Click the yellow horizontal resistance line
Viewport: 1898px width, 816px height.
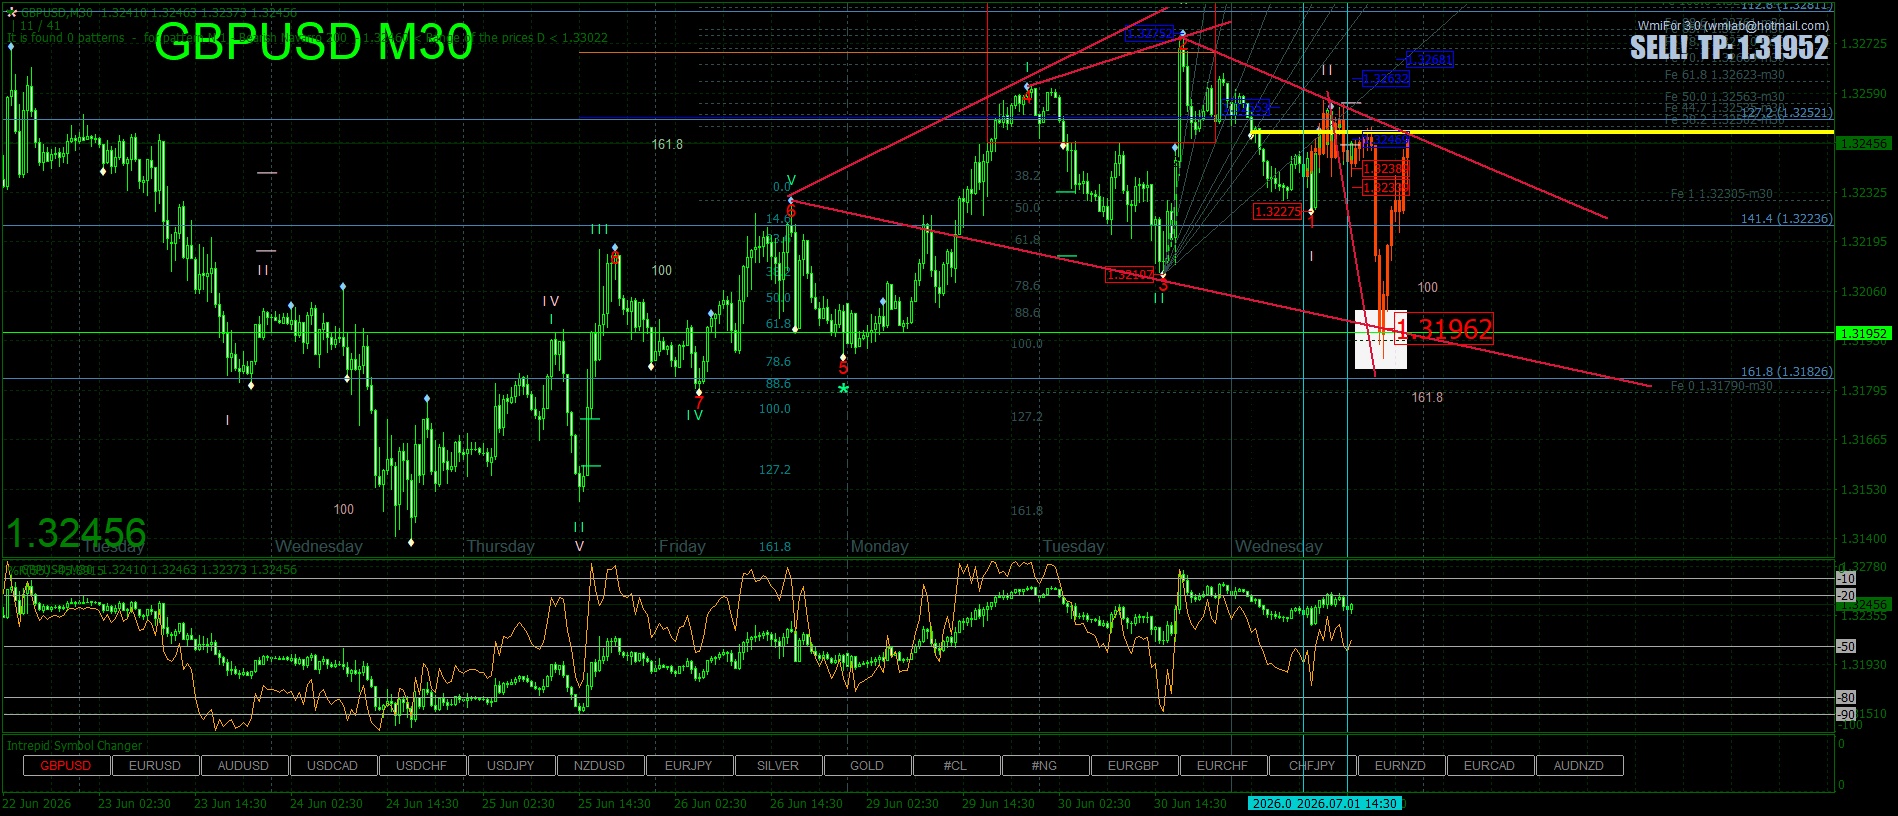(1541, 132)
